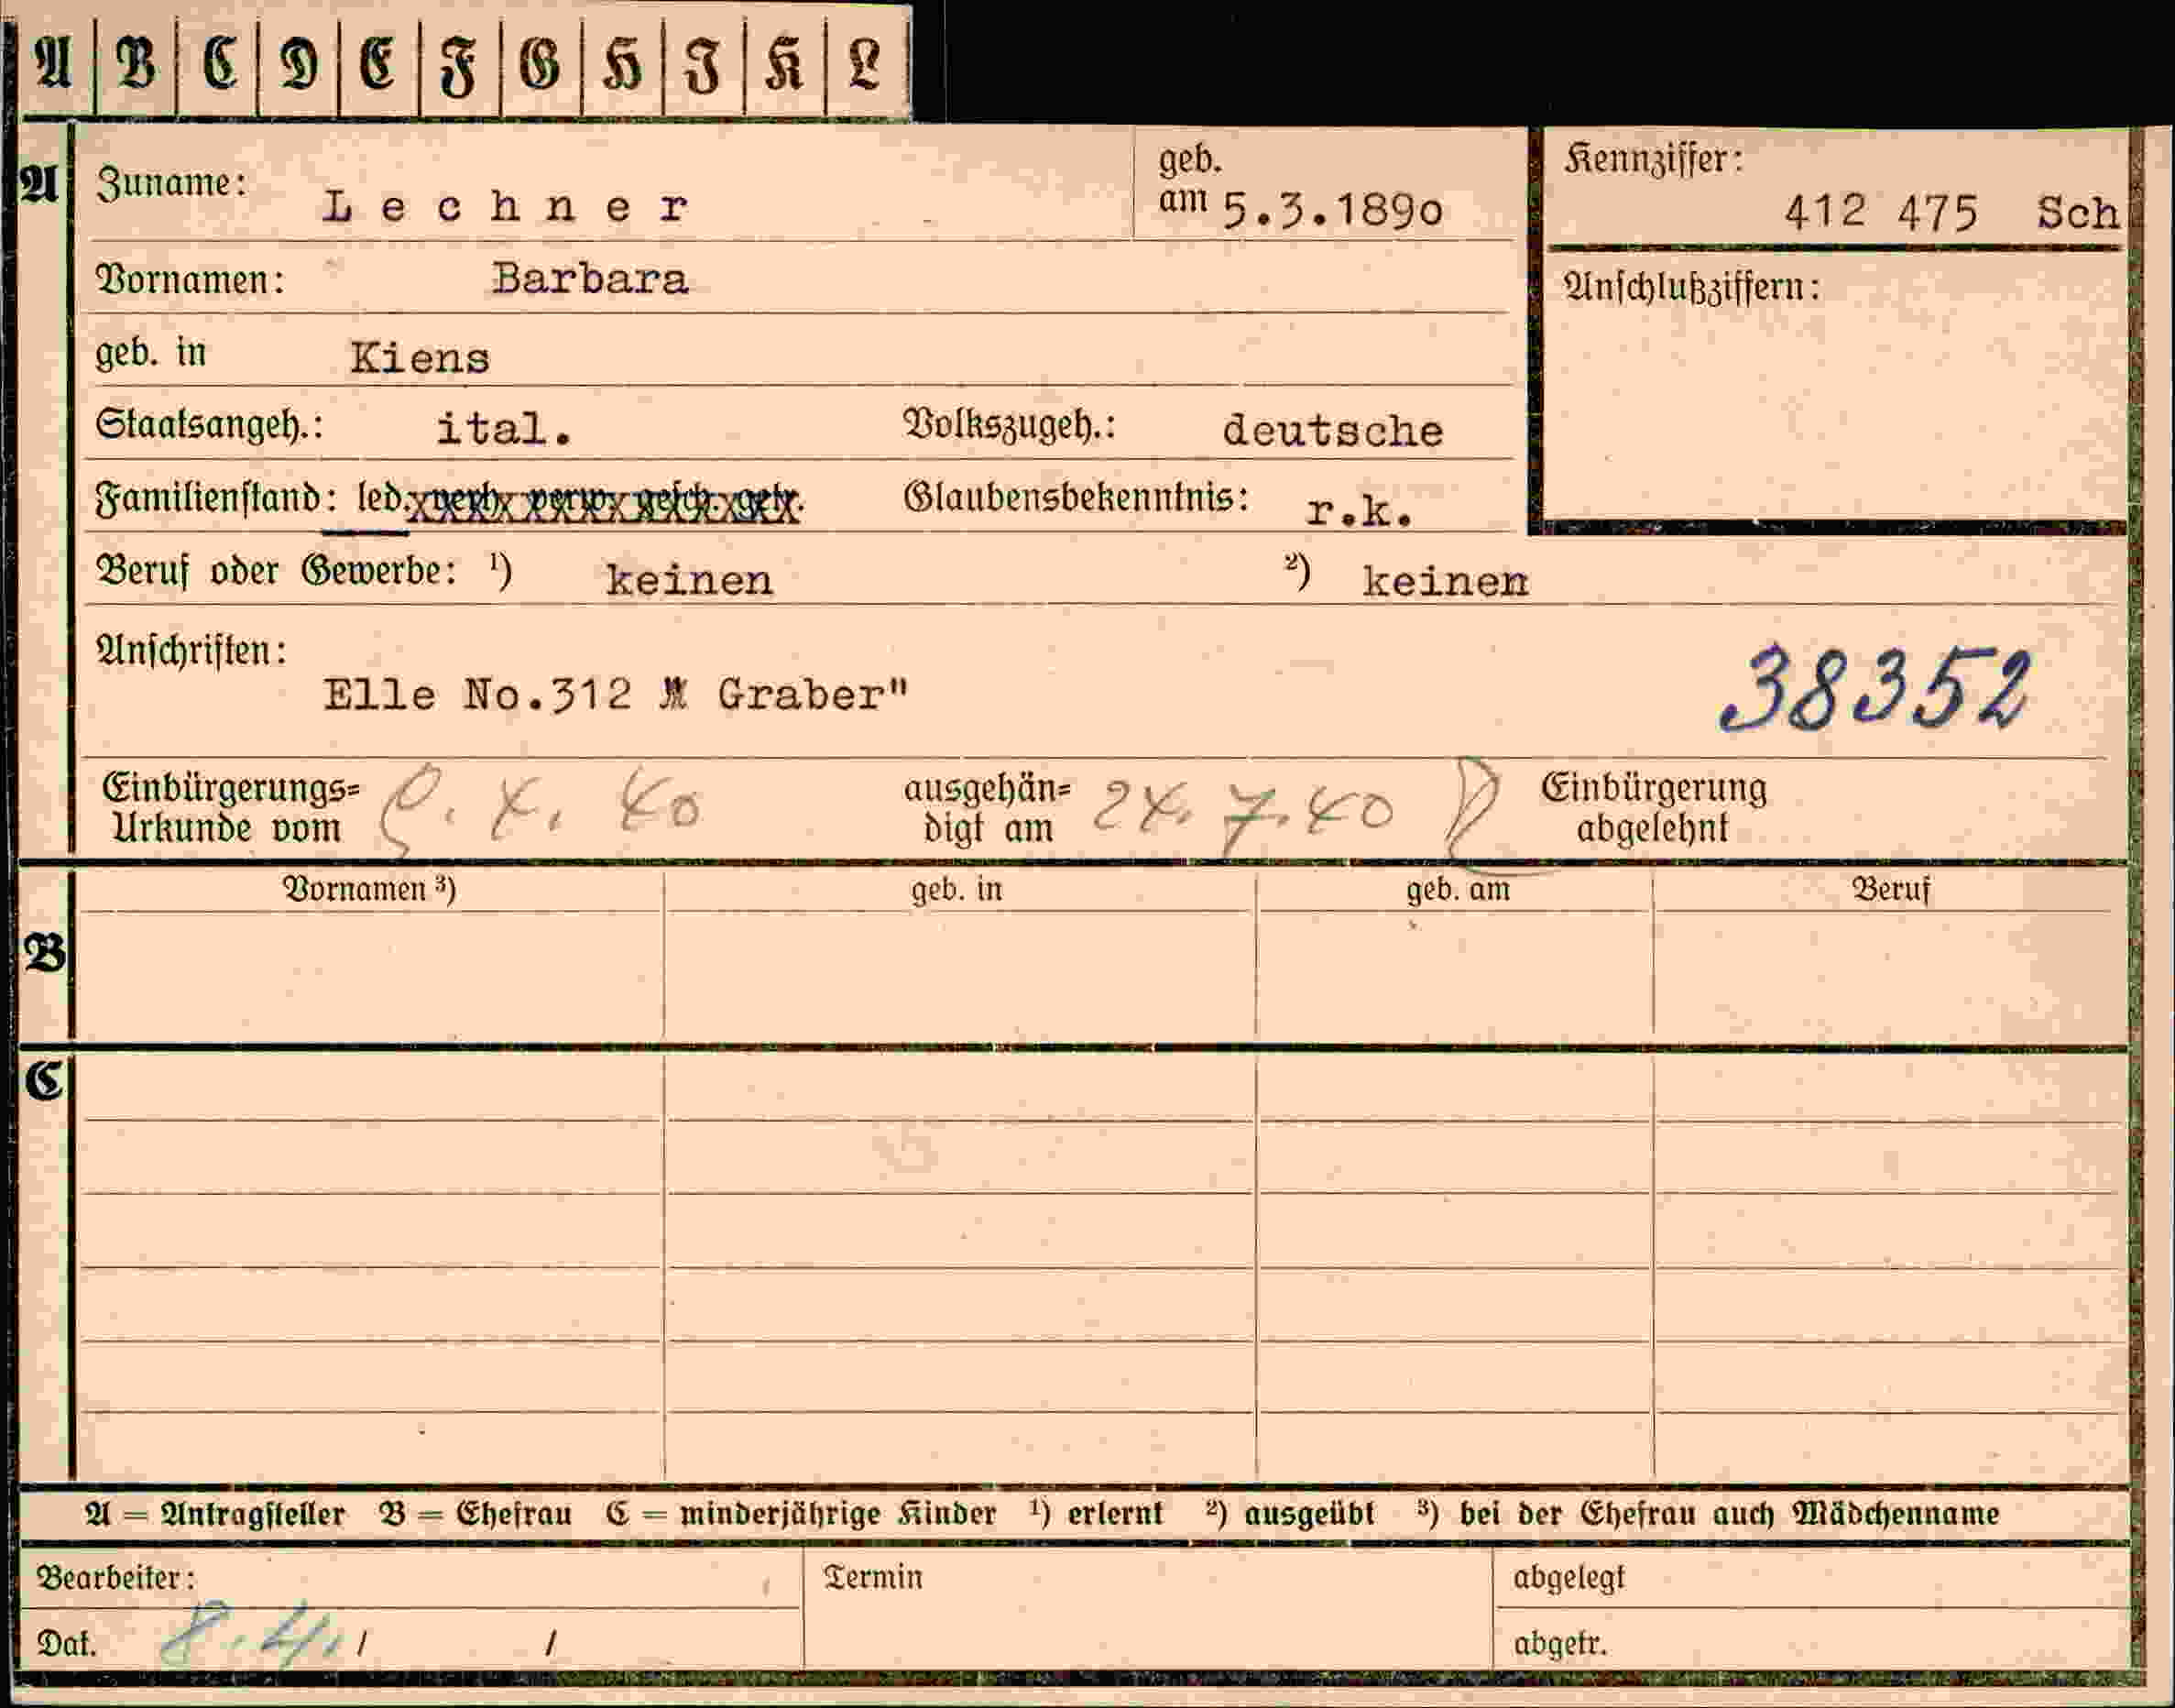
Task: Click the ethnicity value deutsche
Action: pos(1333,431)
